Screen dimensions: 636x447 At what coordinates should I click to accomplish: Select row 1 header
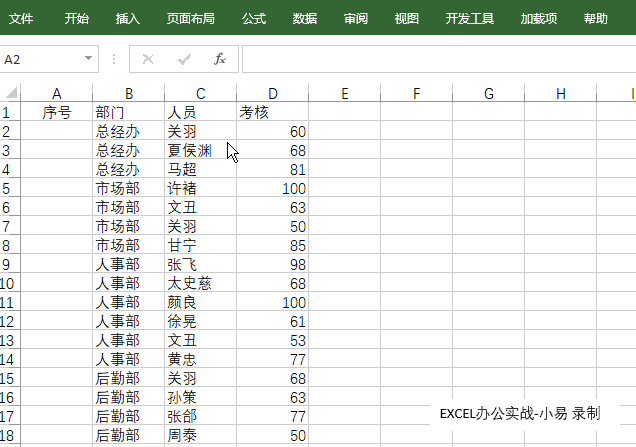click(x=9, y=112)
